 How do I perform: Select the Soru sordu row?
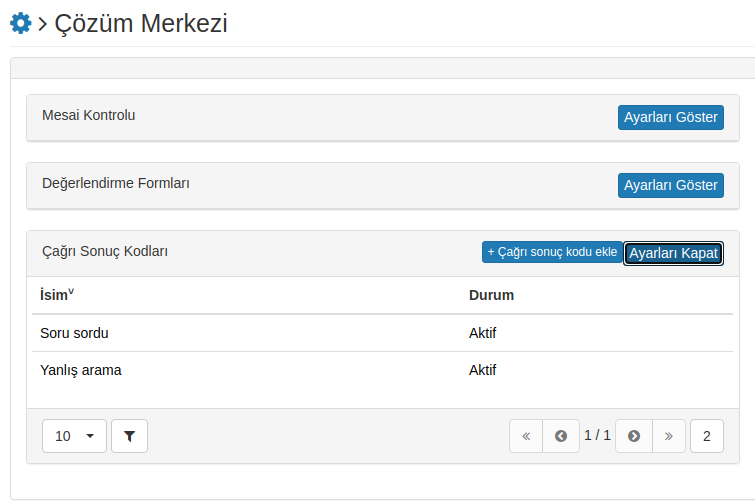pos(382,333)
